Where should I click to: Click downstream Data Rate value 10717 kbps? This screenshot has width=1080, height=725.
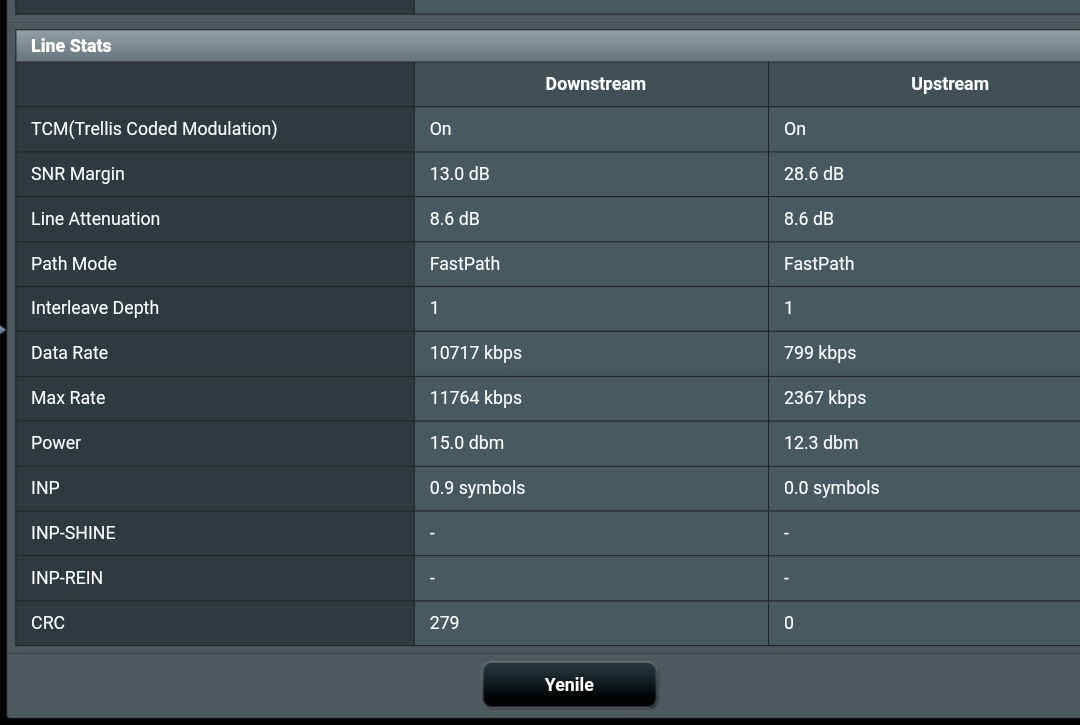[x=476, y=353]
